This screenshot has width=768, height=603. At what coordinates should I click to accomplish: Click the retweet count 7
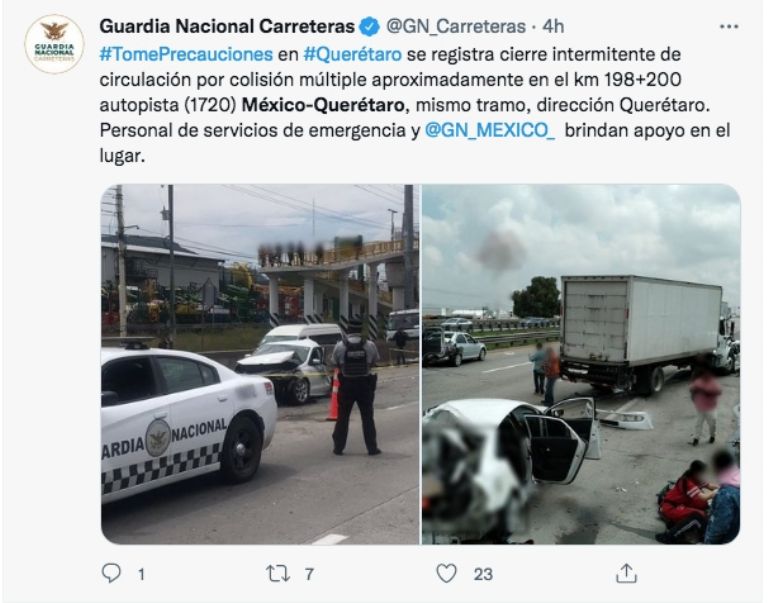click(x=309, y=574)
